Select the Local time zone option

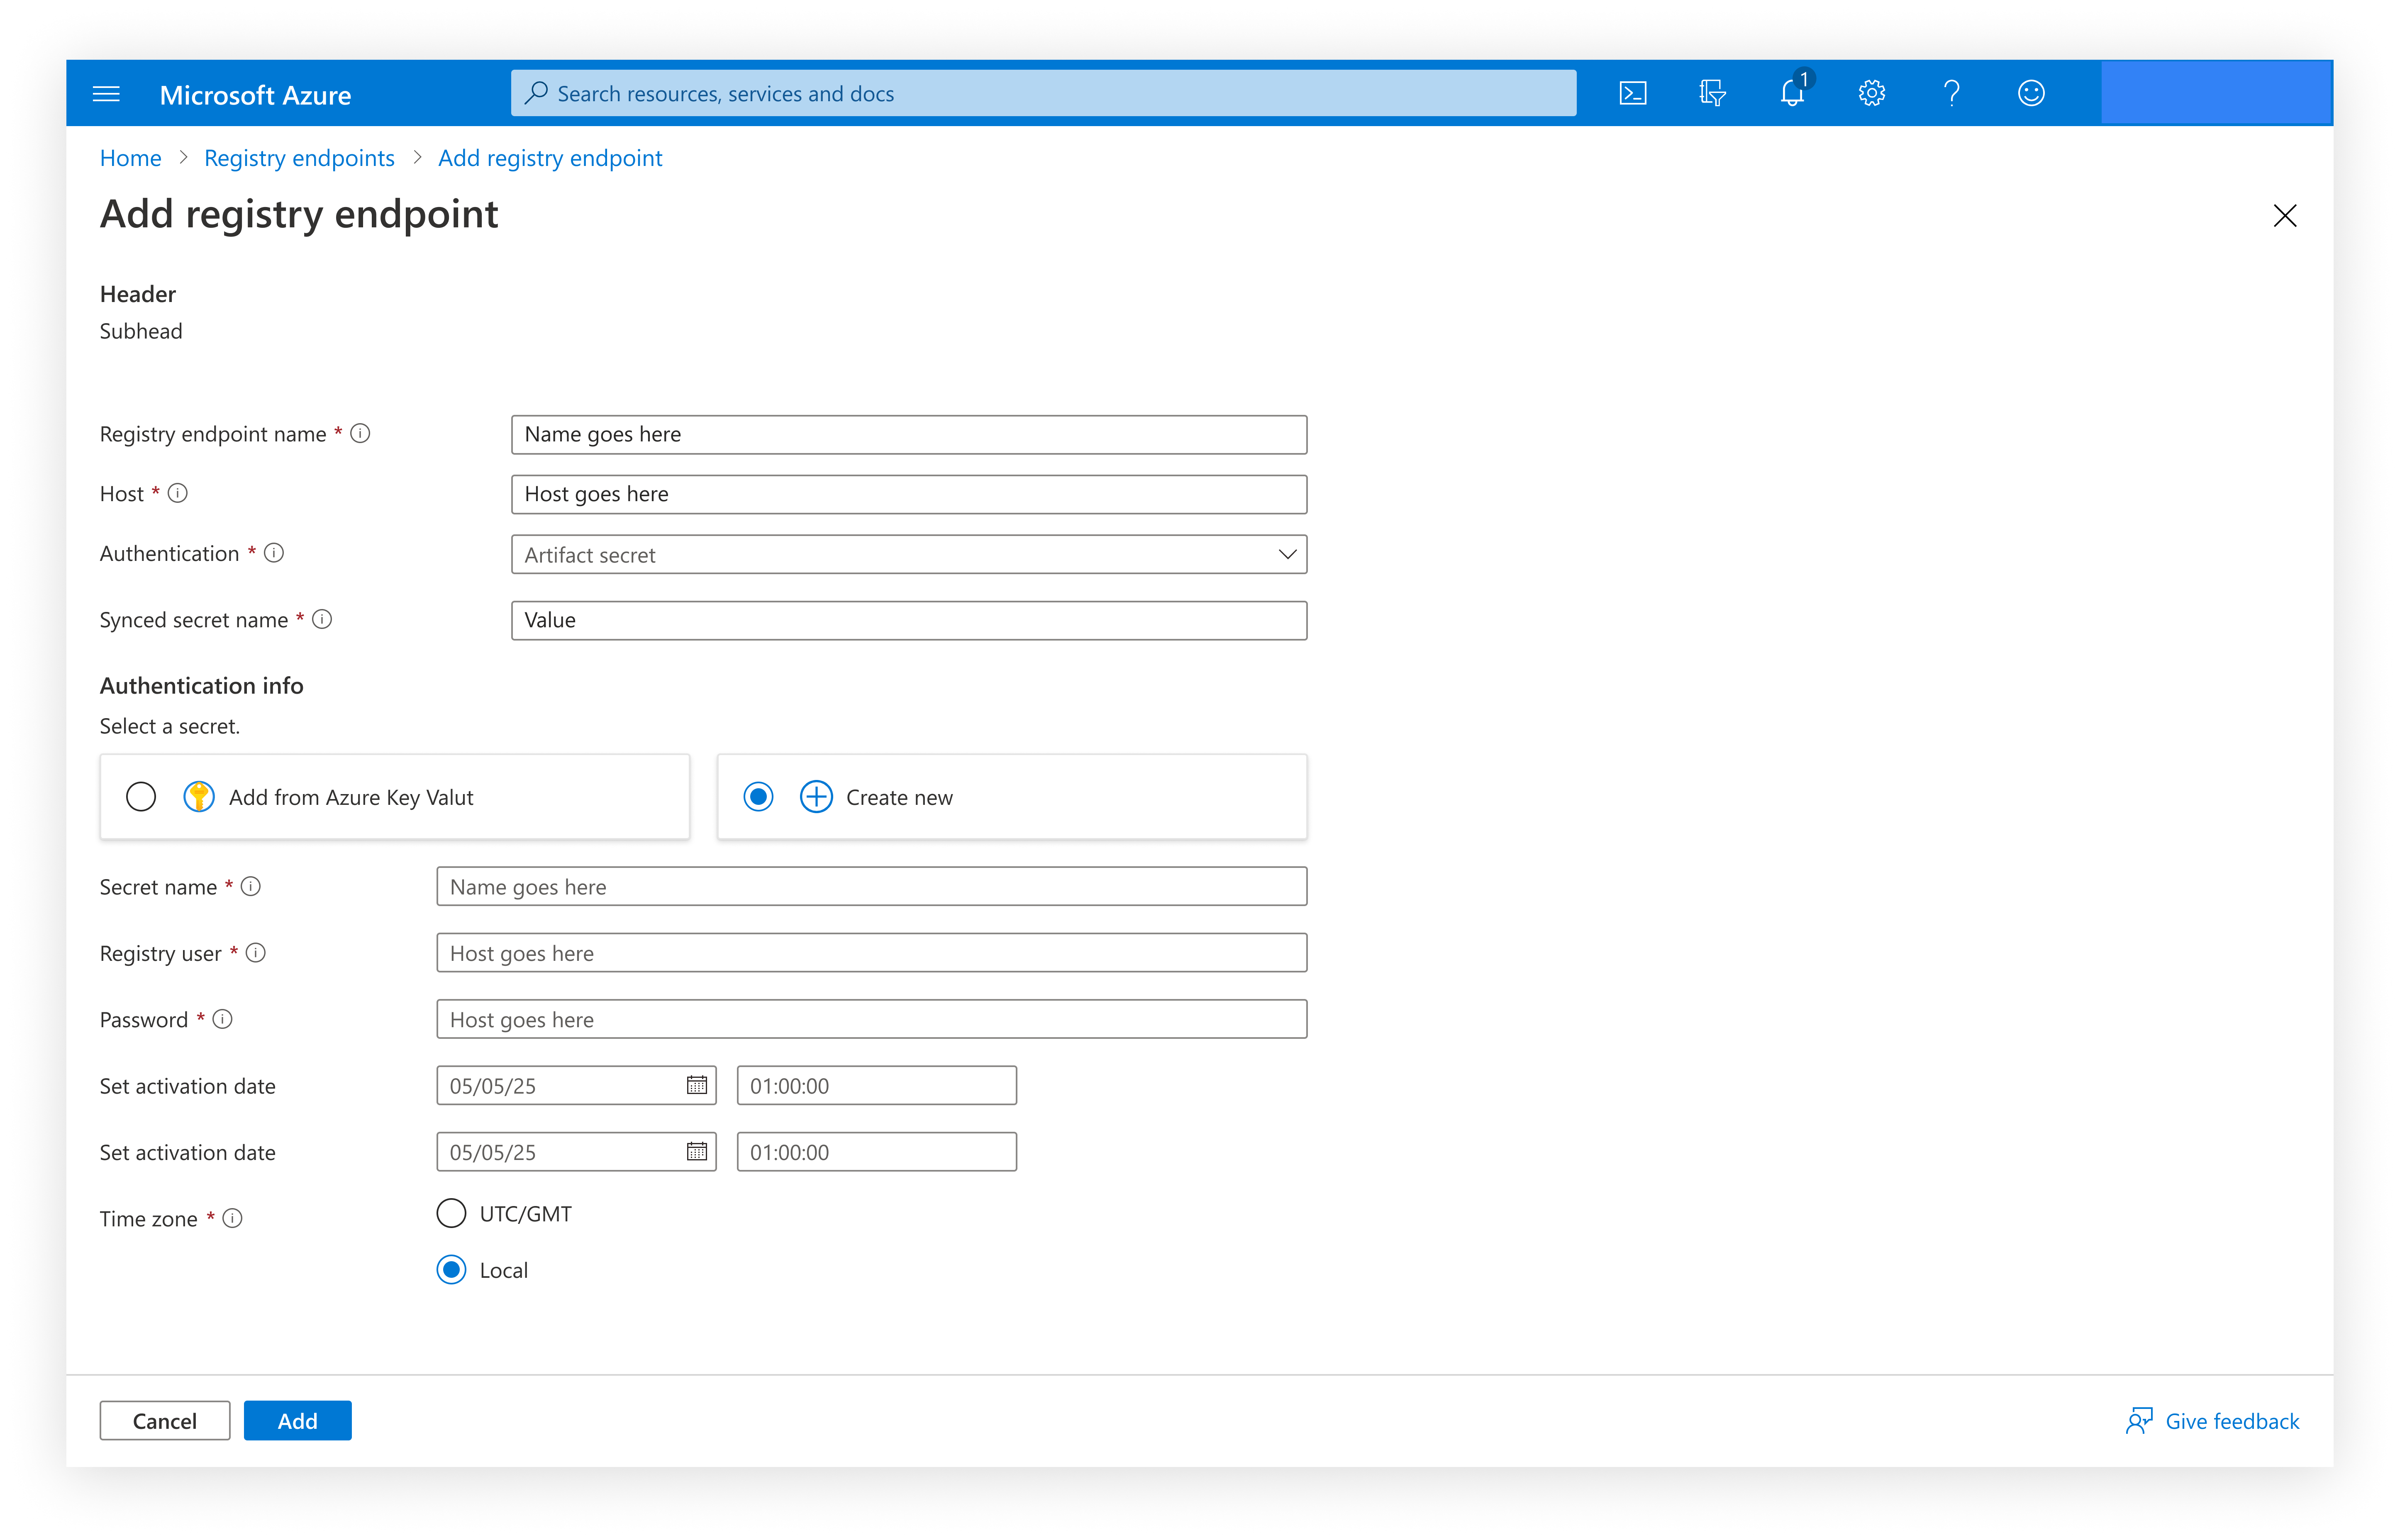452,1270
